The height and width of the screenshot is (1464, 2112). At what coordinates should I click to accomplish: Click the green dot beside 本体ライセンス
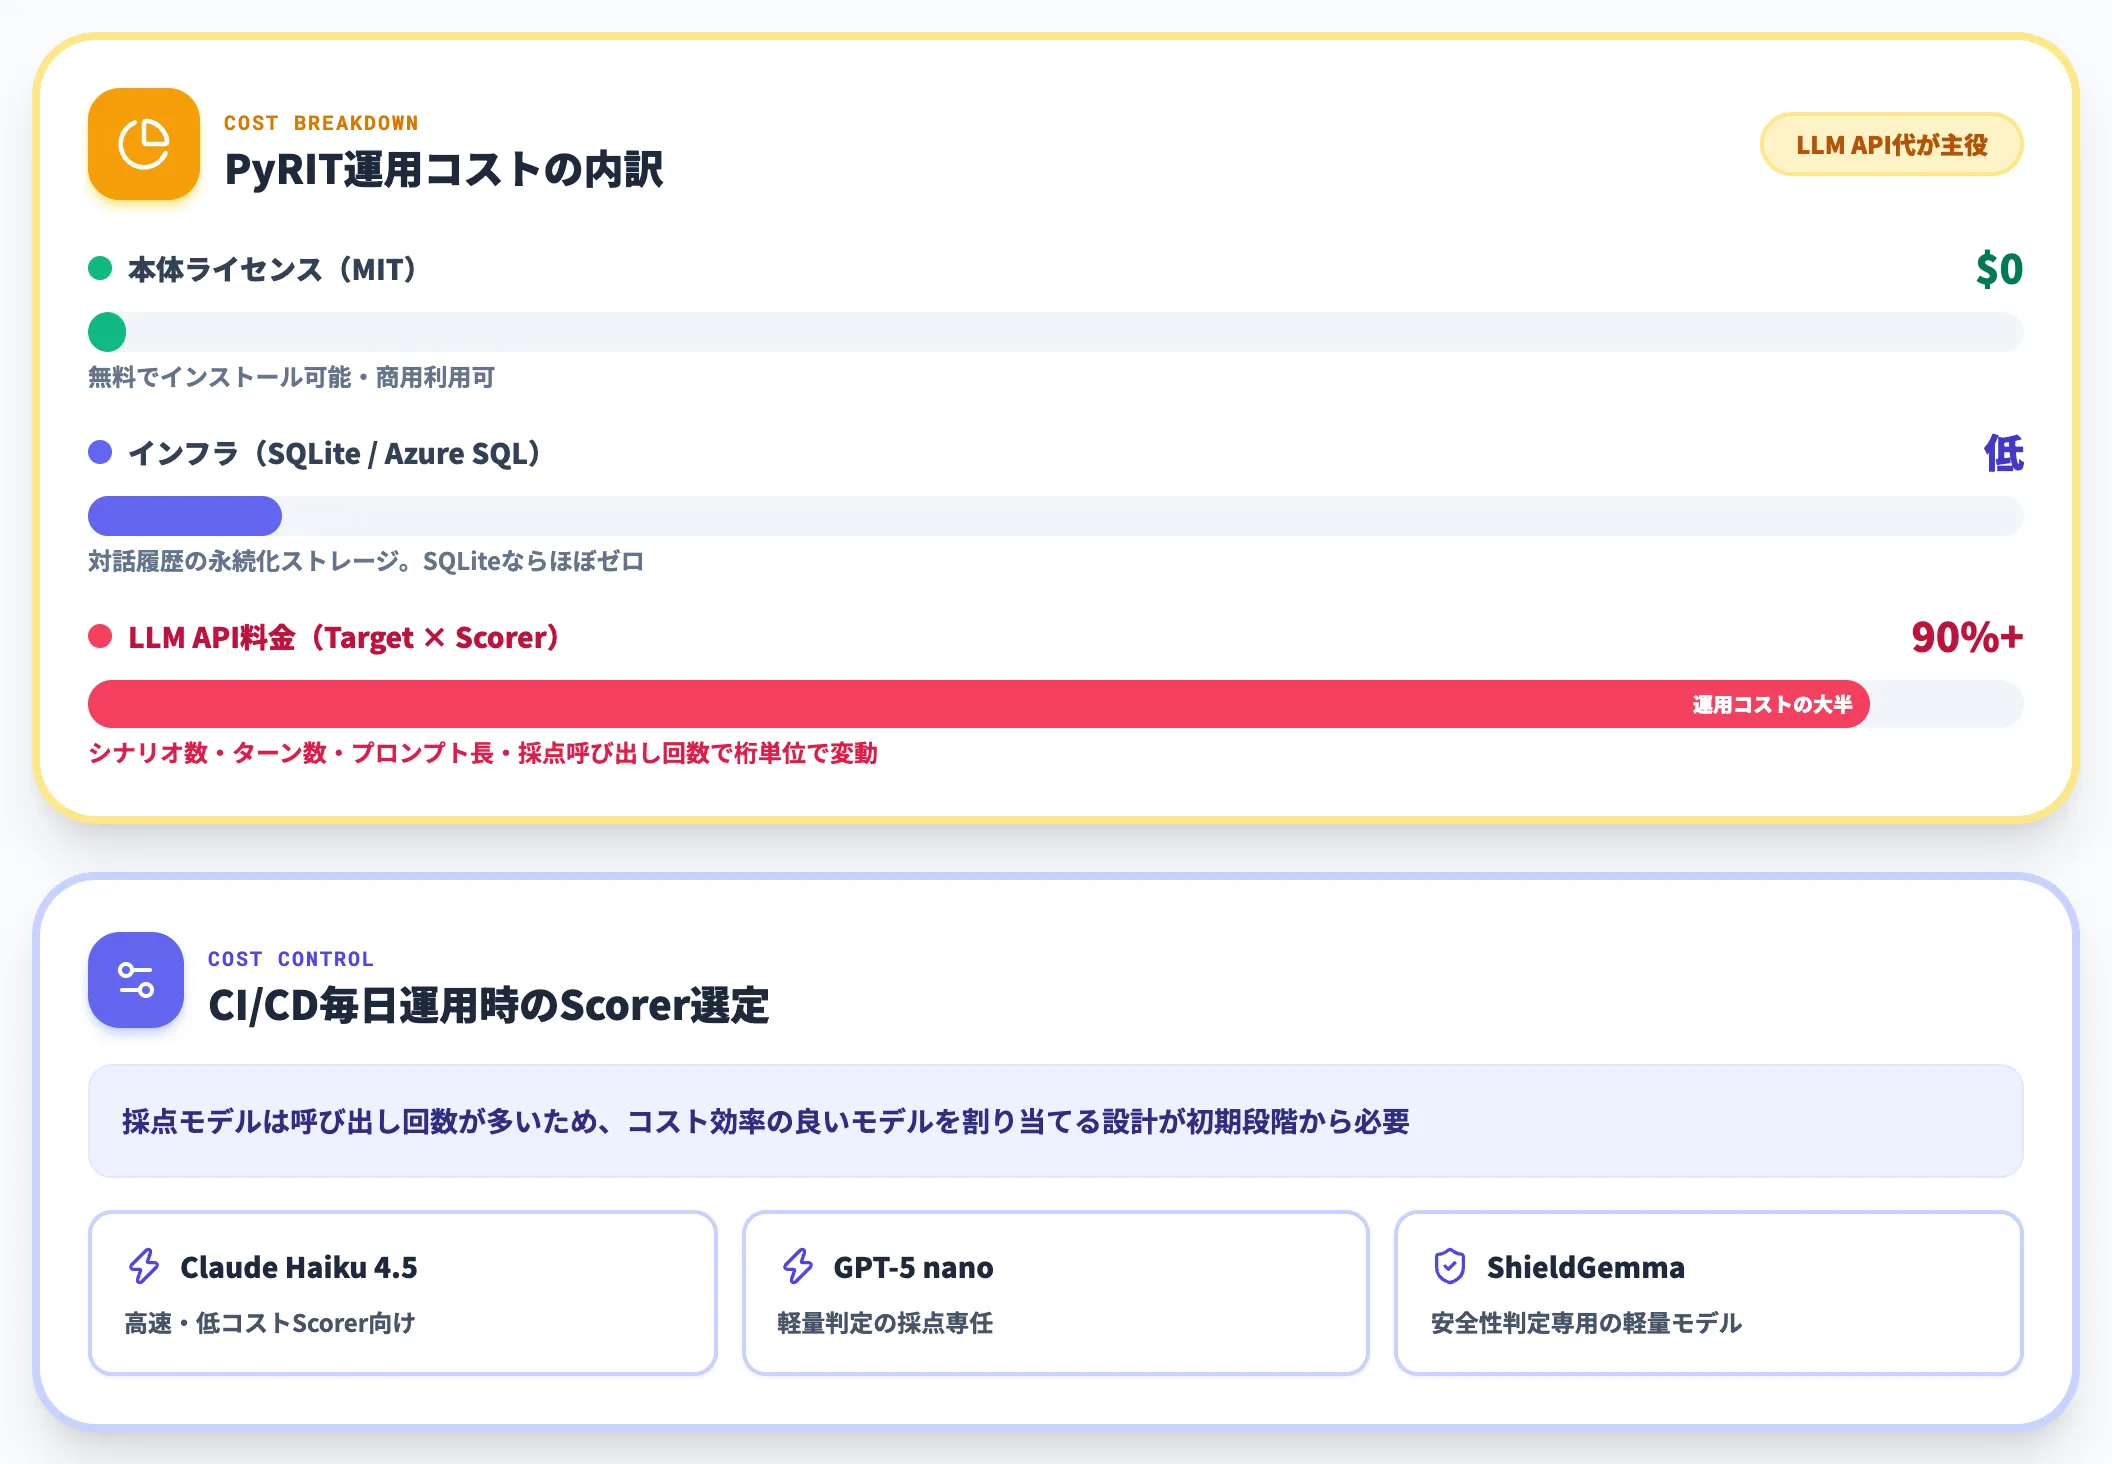[x=100, y=268]
